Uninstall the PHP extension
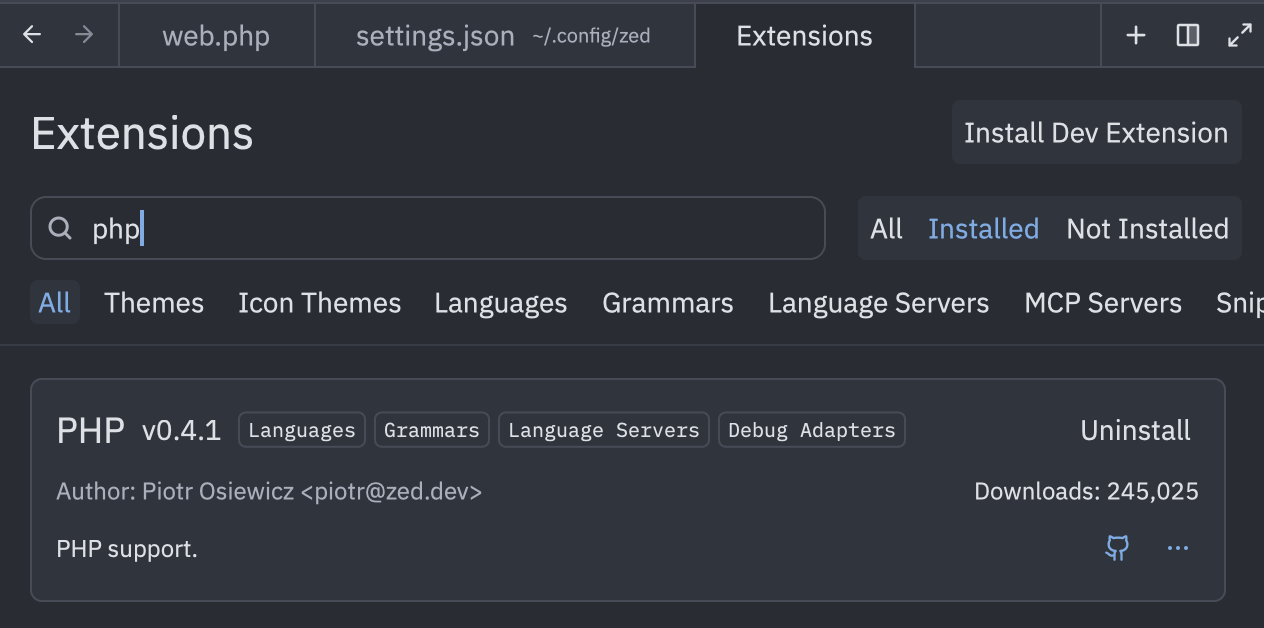Image resolution: width=1264 pixels, height=628 pixels. tap(1135, 430)
